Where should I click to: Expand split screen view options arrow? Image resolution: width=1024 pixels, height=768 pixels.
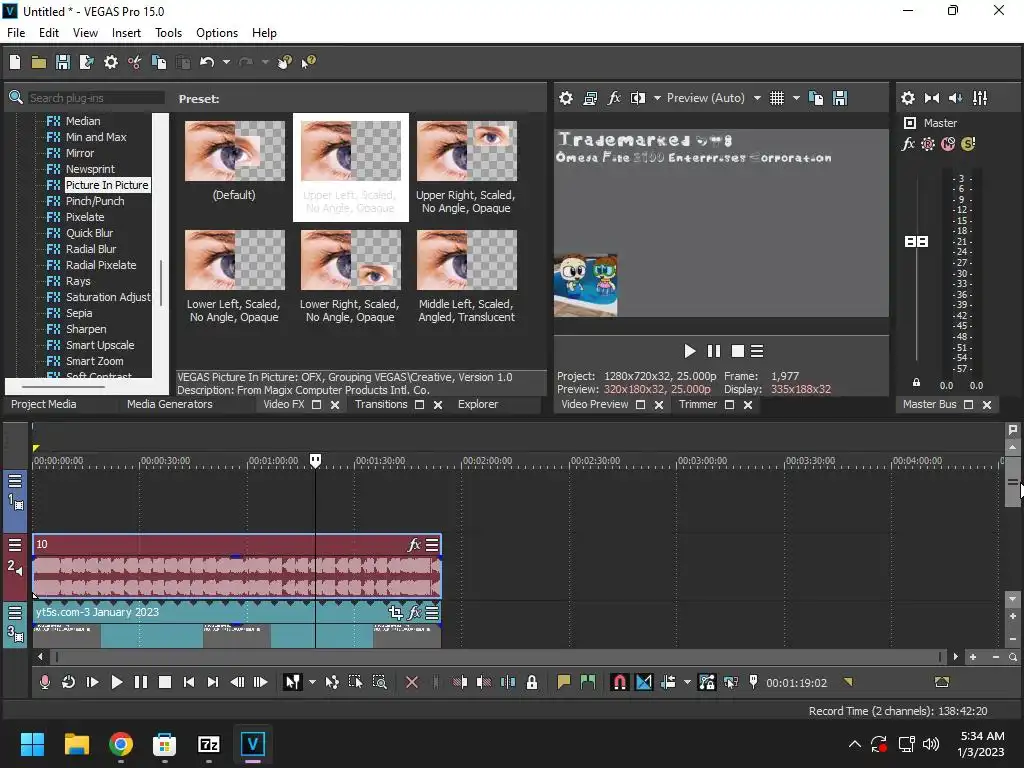click(657, 98)
